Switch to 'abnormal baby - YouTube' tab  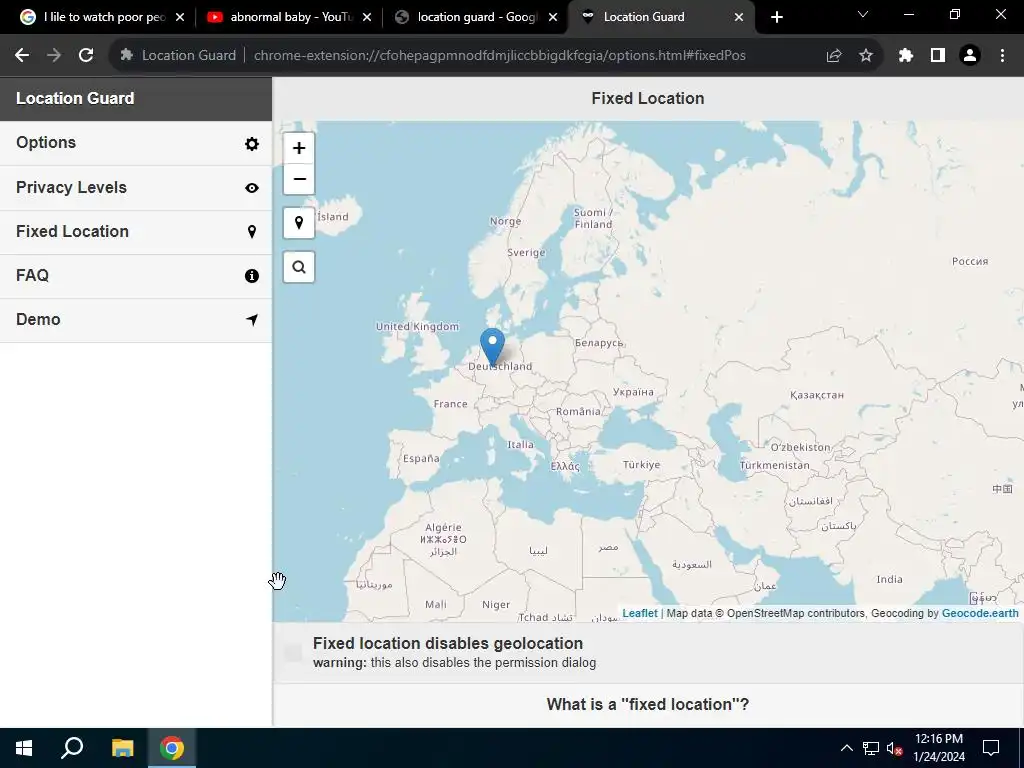[289, 18]
